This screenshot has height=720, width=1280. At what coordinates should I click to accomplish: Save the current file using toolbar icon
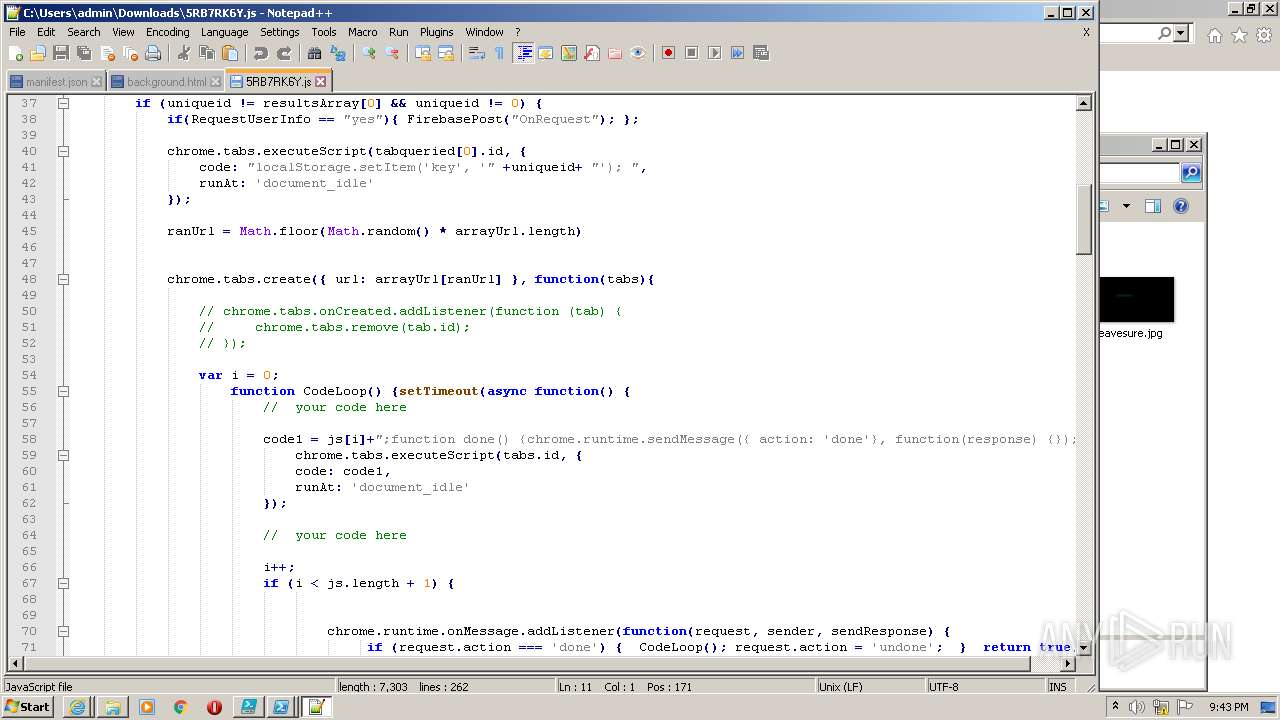click(x=61, y=53)
